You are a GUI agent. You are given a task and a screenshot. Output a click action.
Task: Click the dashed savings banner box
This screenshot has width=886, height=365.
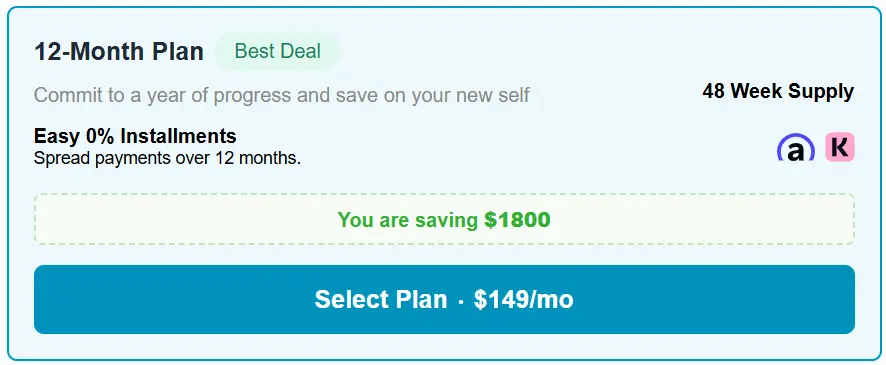pyautogui.click(x=444, y=219)
